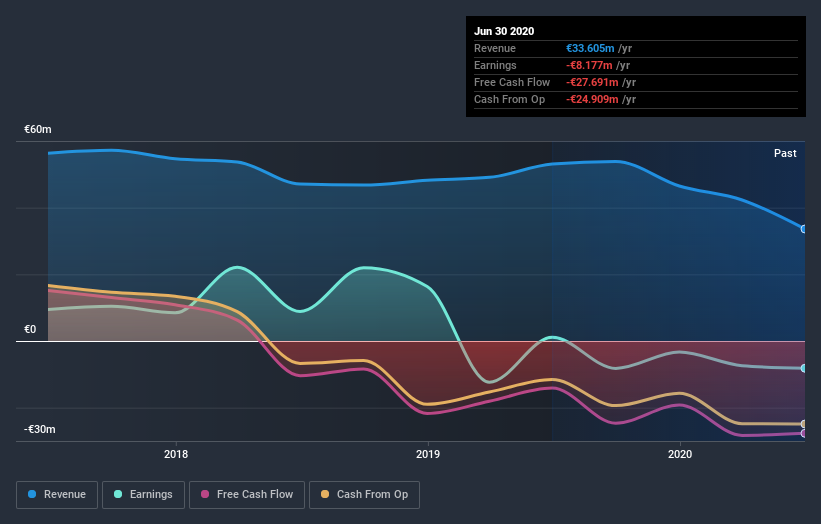821x524 pixels.
Task: Toggle the Free Cash Flow legend button
Action: click(247, 495)
